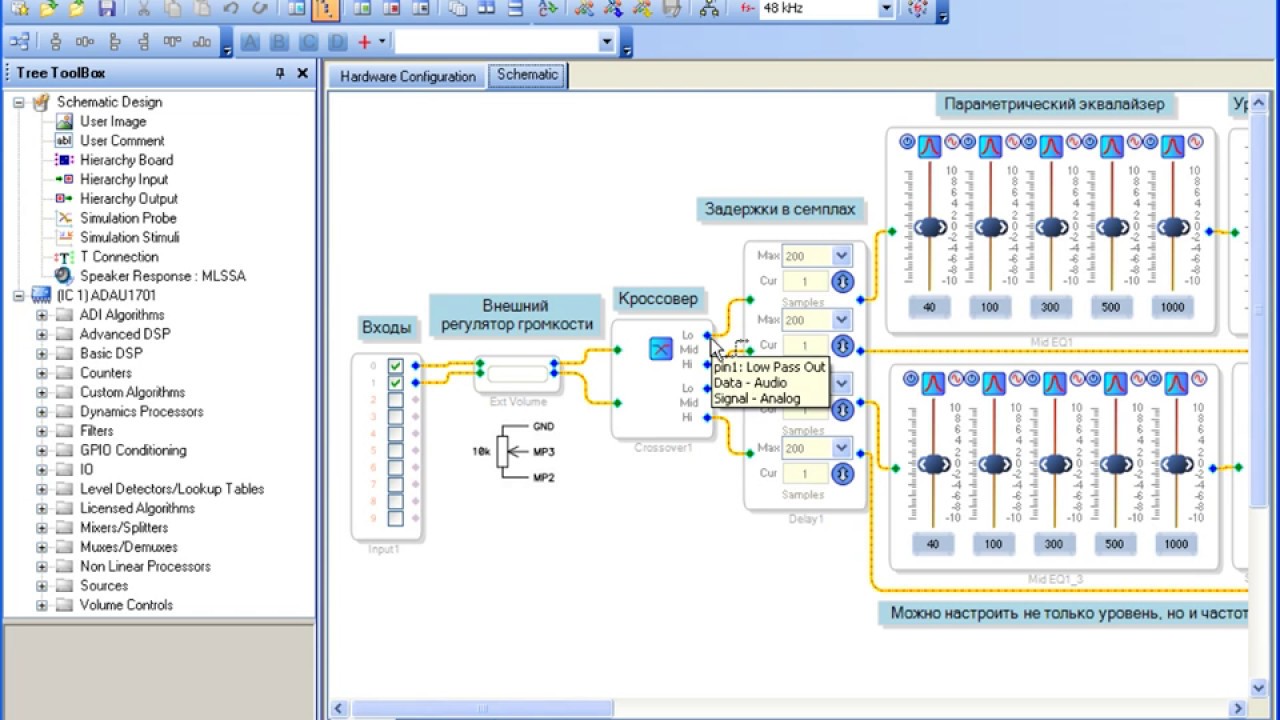This screenshot has width=1280, height=720.
Task: Pin the Tree ToolBox panel
Action: [x=280, y=73]
